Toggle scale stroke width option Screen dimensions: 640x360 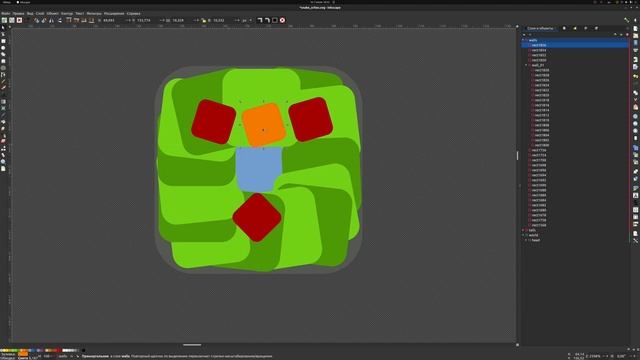coord(260,20)
